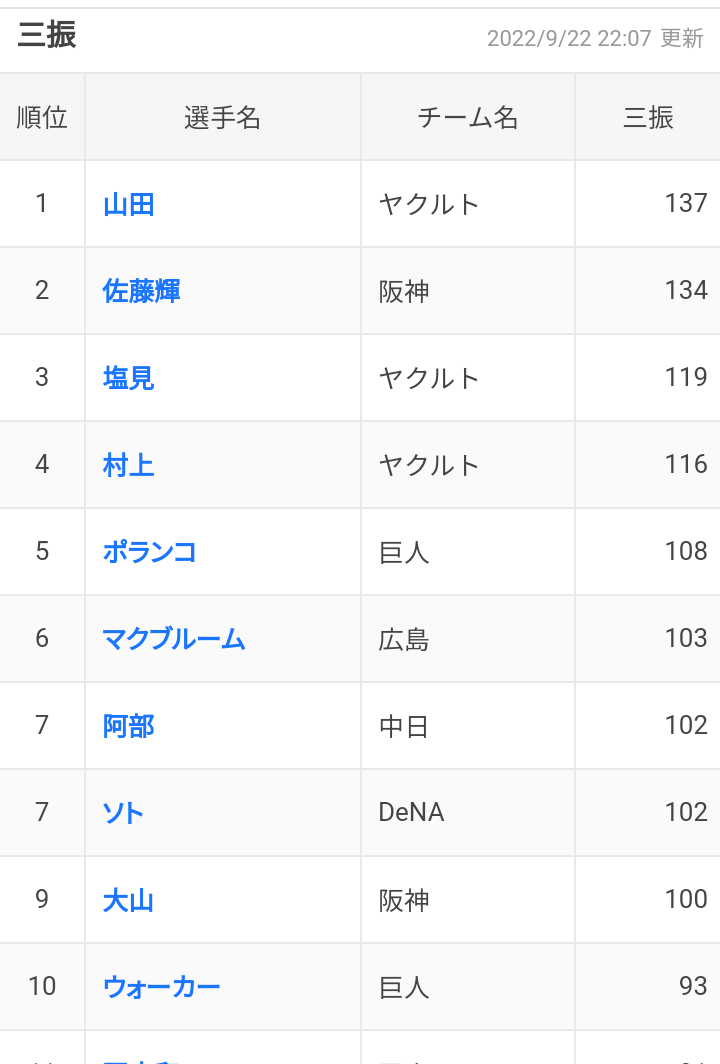This screenshot has width=720, height=1064.
Task: Open player link マクブルーム
Action: [174, 639]
